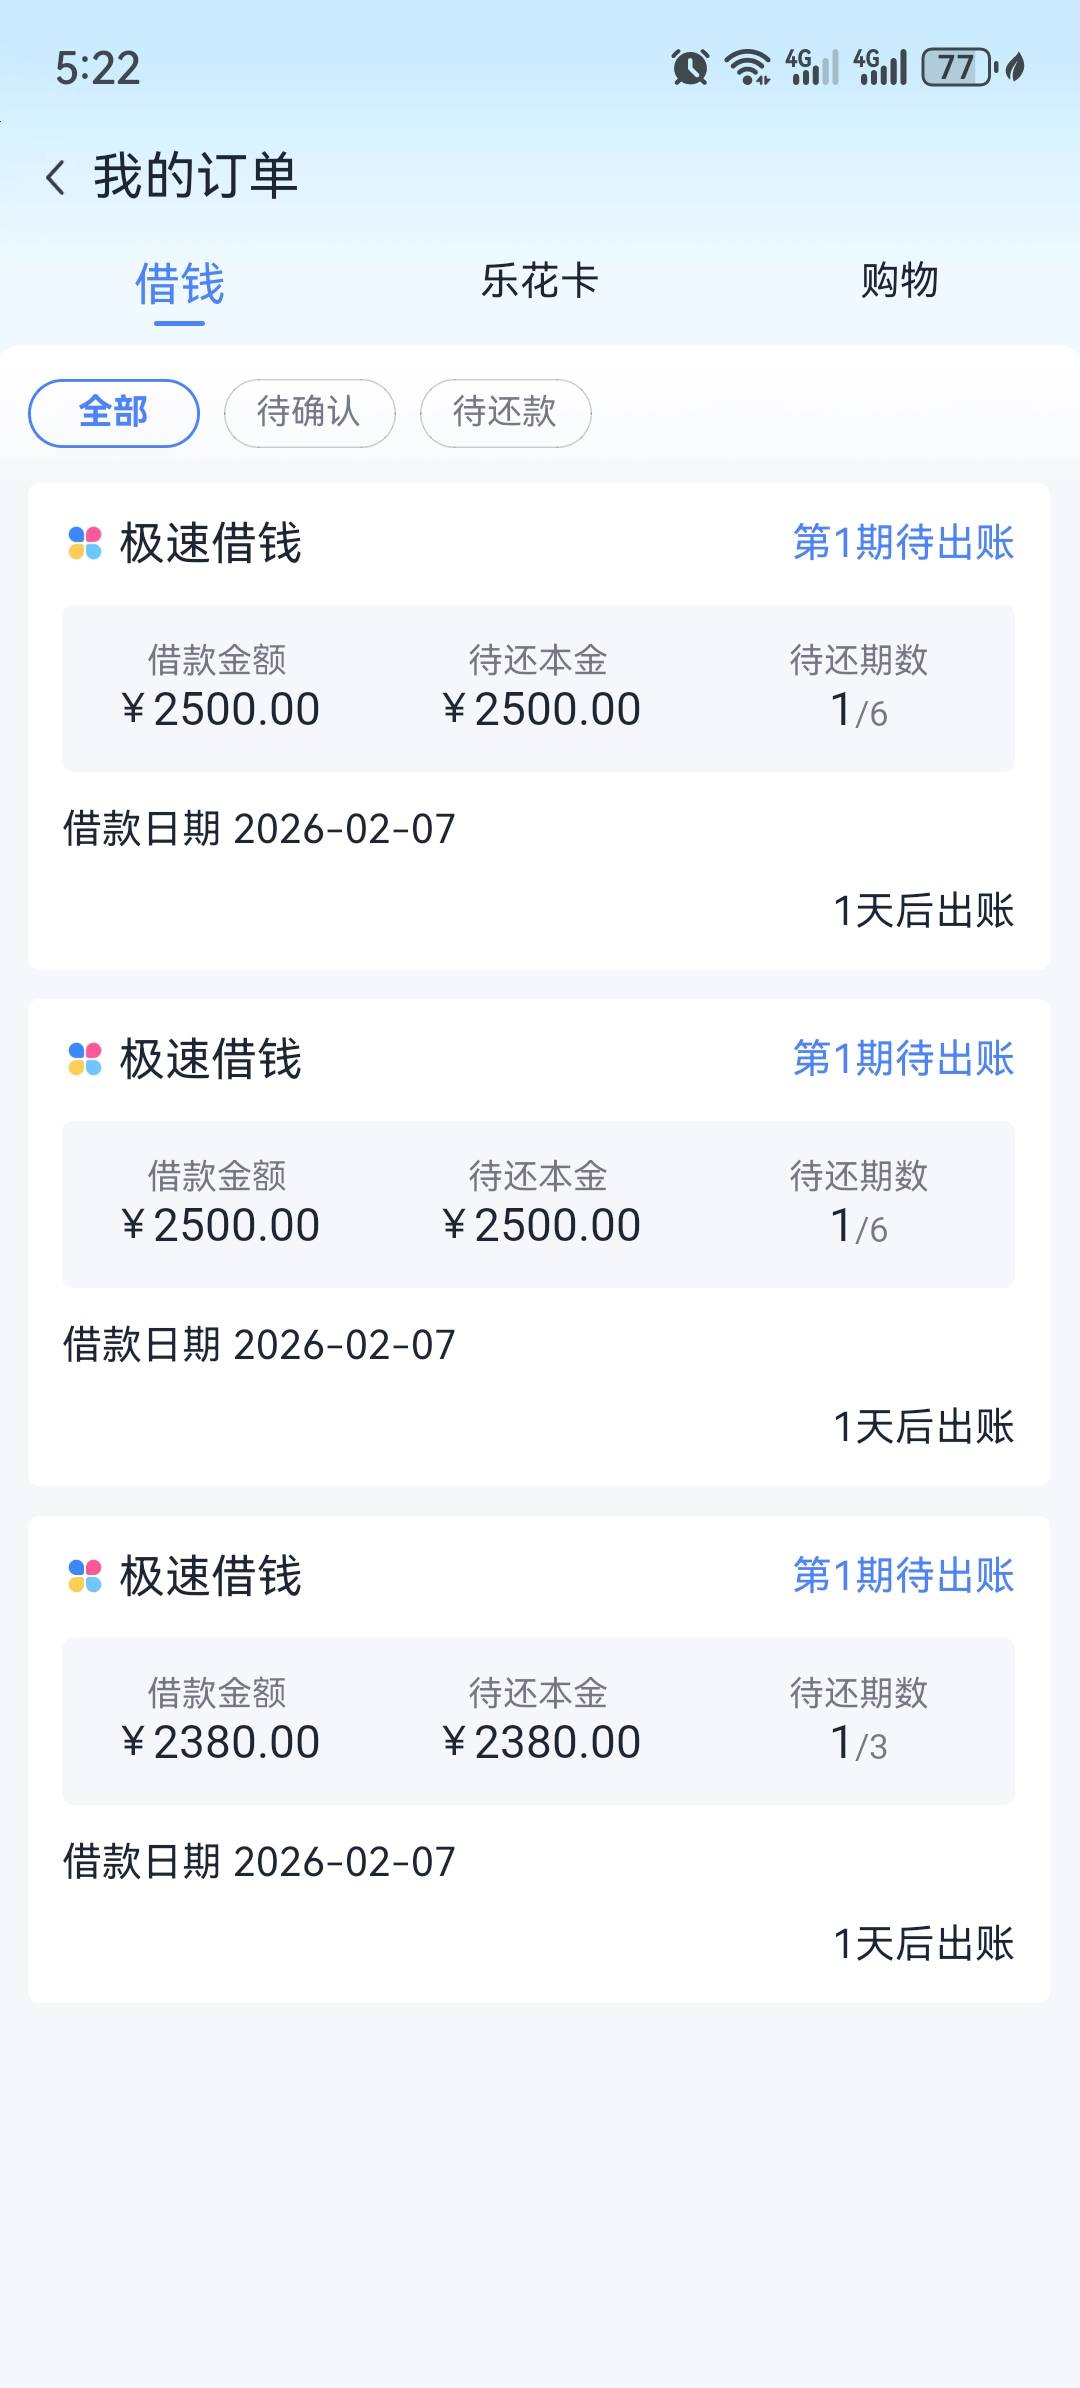Open the second loan's 第1期待出账 status link
The height and width of the screenshot is (2388, 1080).
903,1059
